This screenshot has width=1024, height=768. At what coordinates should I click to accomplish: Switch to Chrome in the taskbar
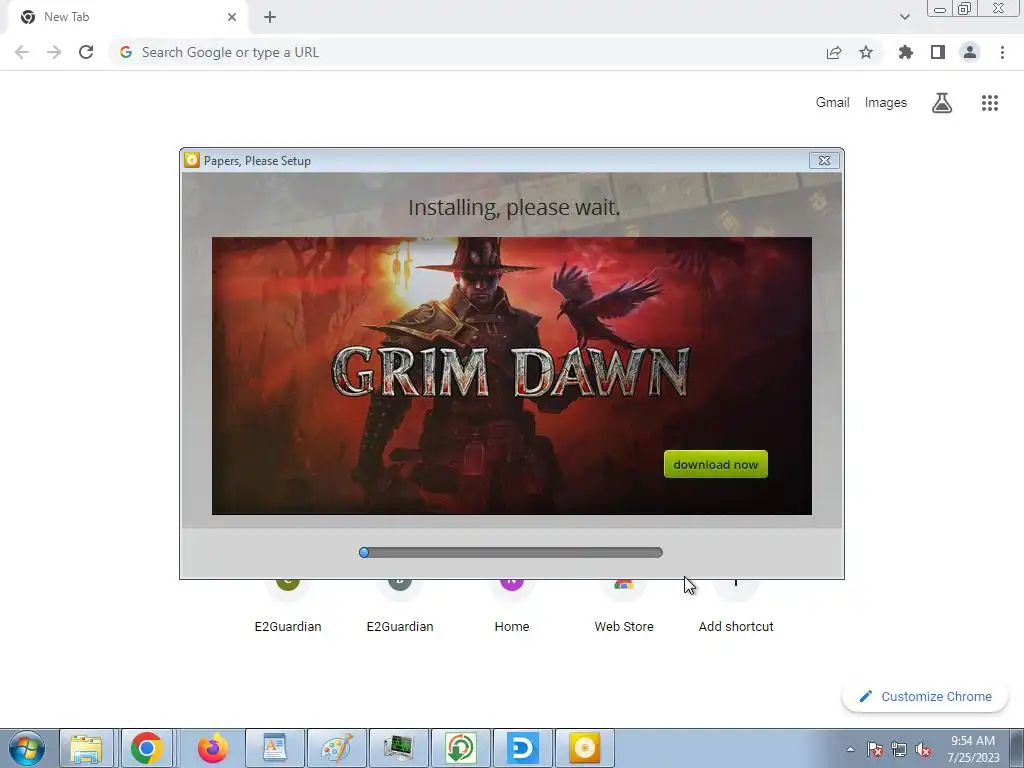coord(146,748)
